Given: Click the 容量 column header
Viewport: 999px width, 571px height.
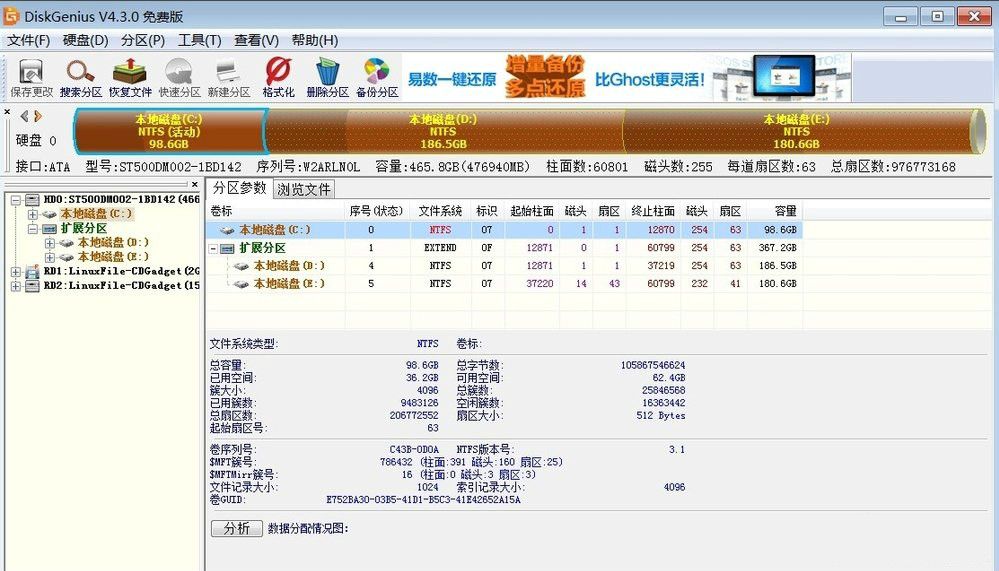Looking at the screenshot, I should (x=775, y=211).
